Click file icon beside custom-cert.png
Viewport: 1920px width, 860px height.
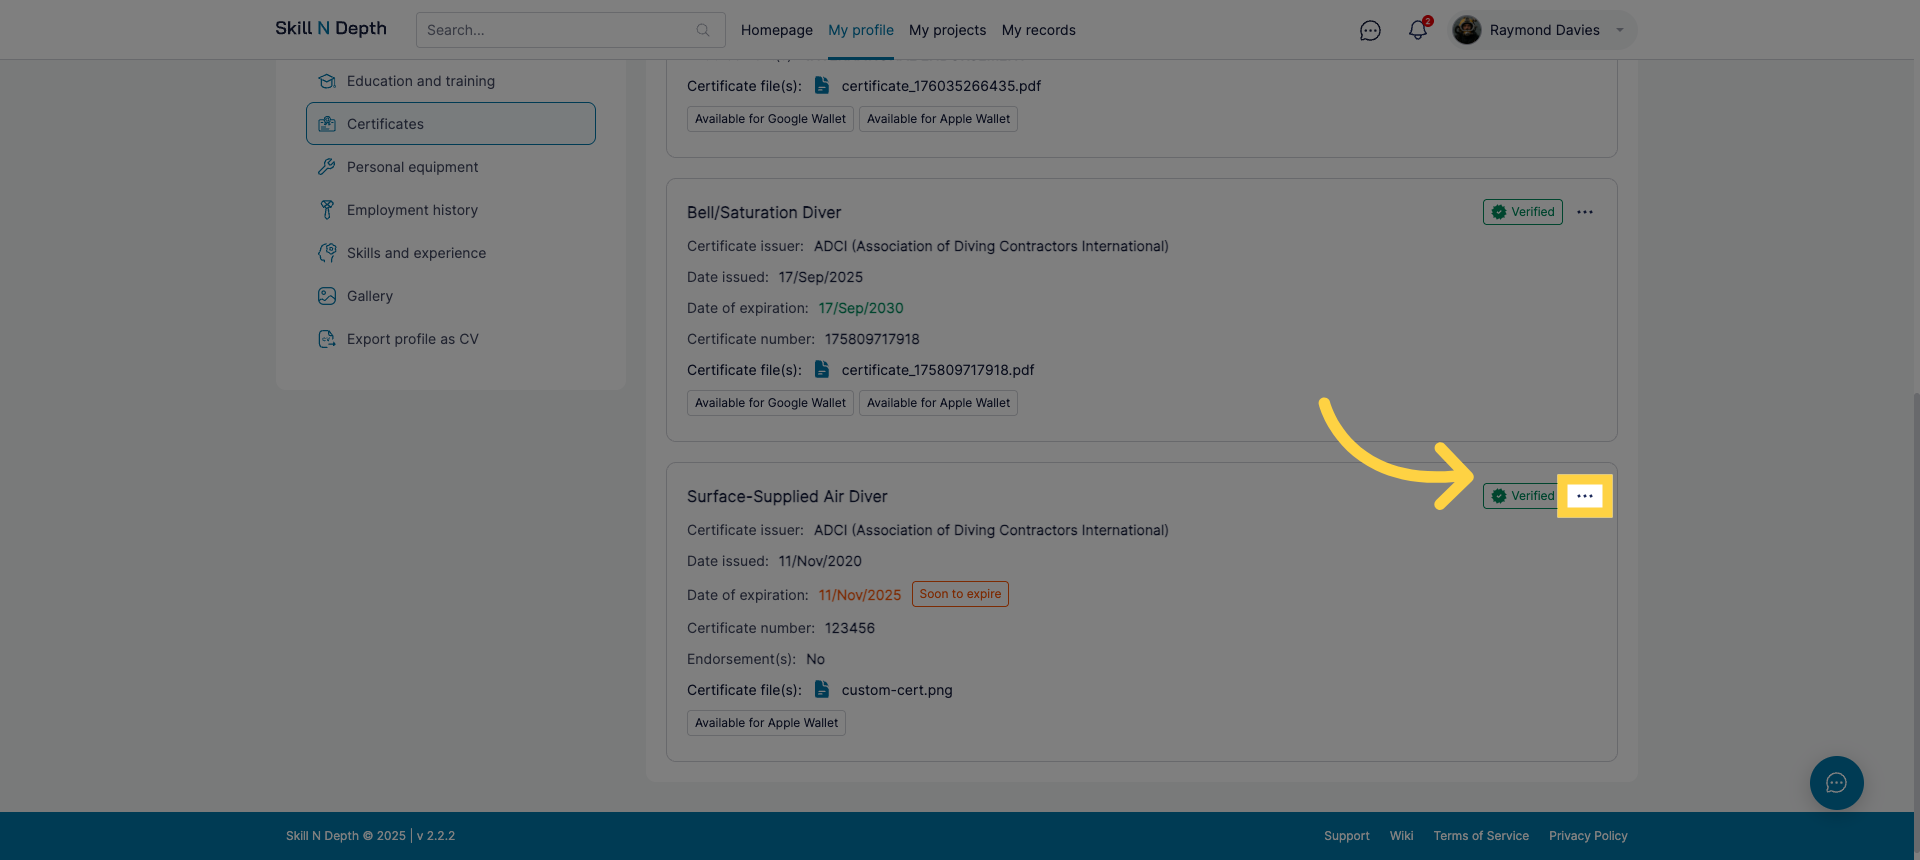[x=822, y=689]
